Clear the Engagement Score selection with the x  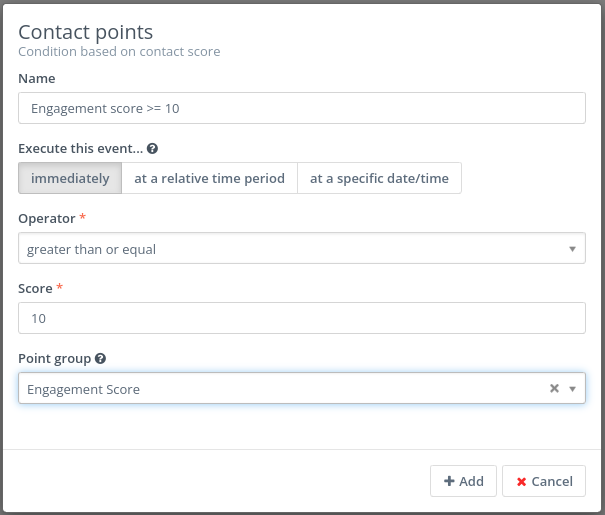(x=554, y=389)
